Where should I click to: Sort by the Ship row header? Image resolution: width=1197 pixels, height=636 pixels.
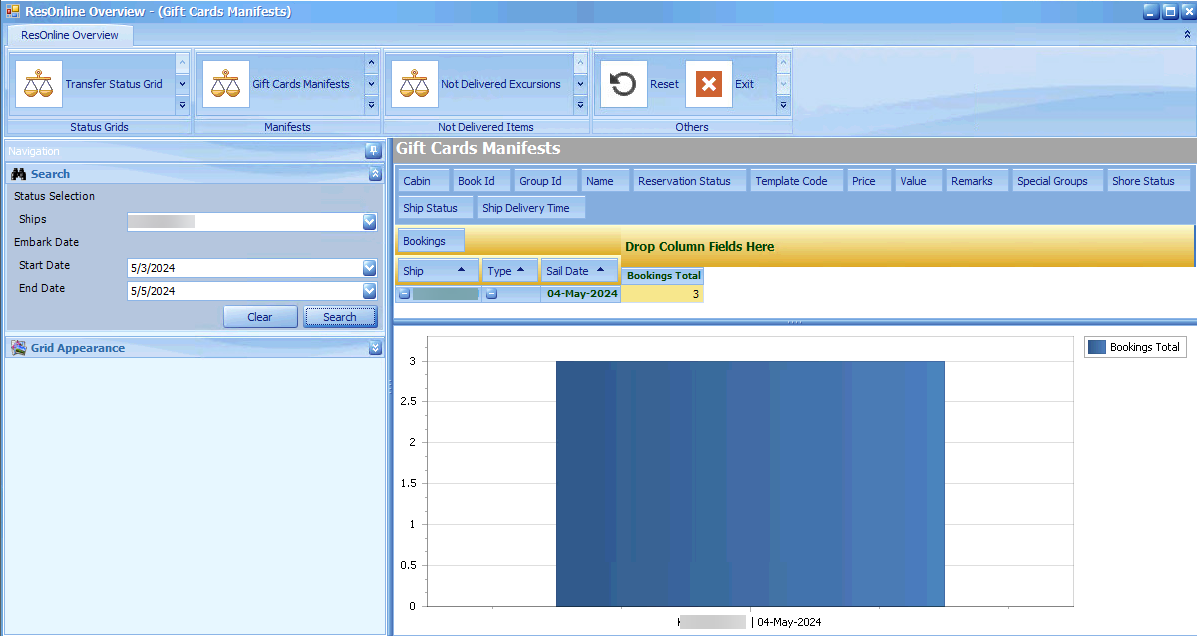click(x=438, y=271)
